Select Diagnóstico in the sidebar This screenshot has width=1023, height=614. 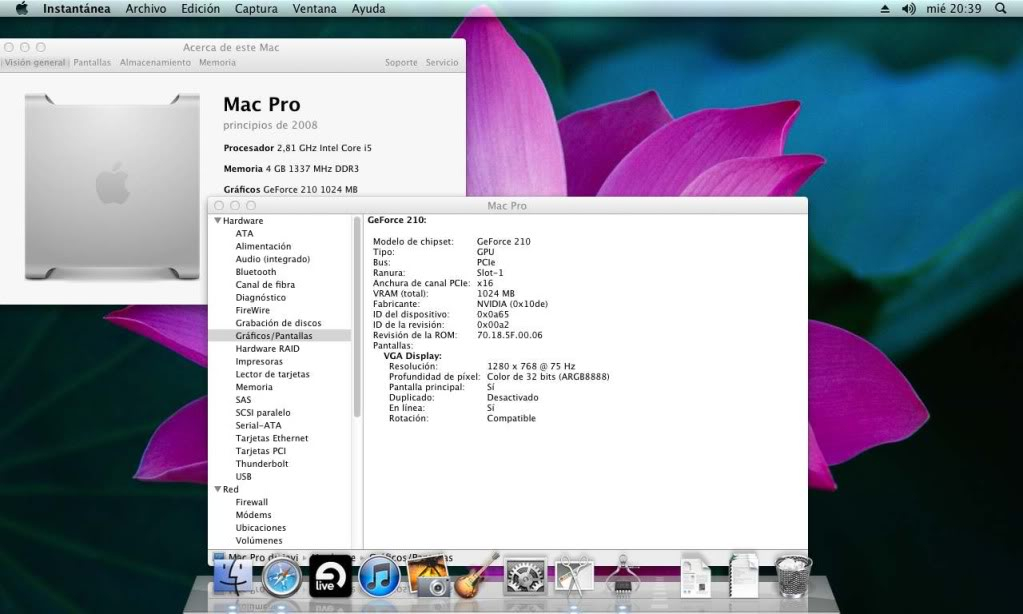tap(260, 298)
